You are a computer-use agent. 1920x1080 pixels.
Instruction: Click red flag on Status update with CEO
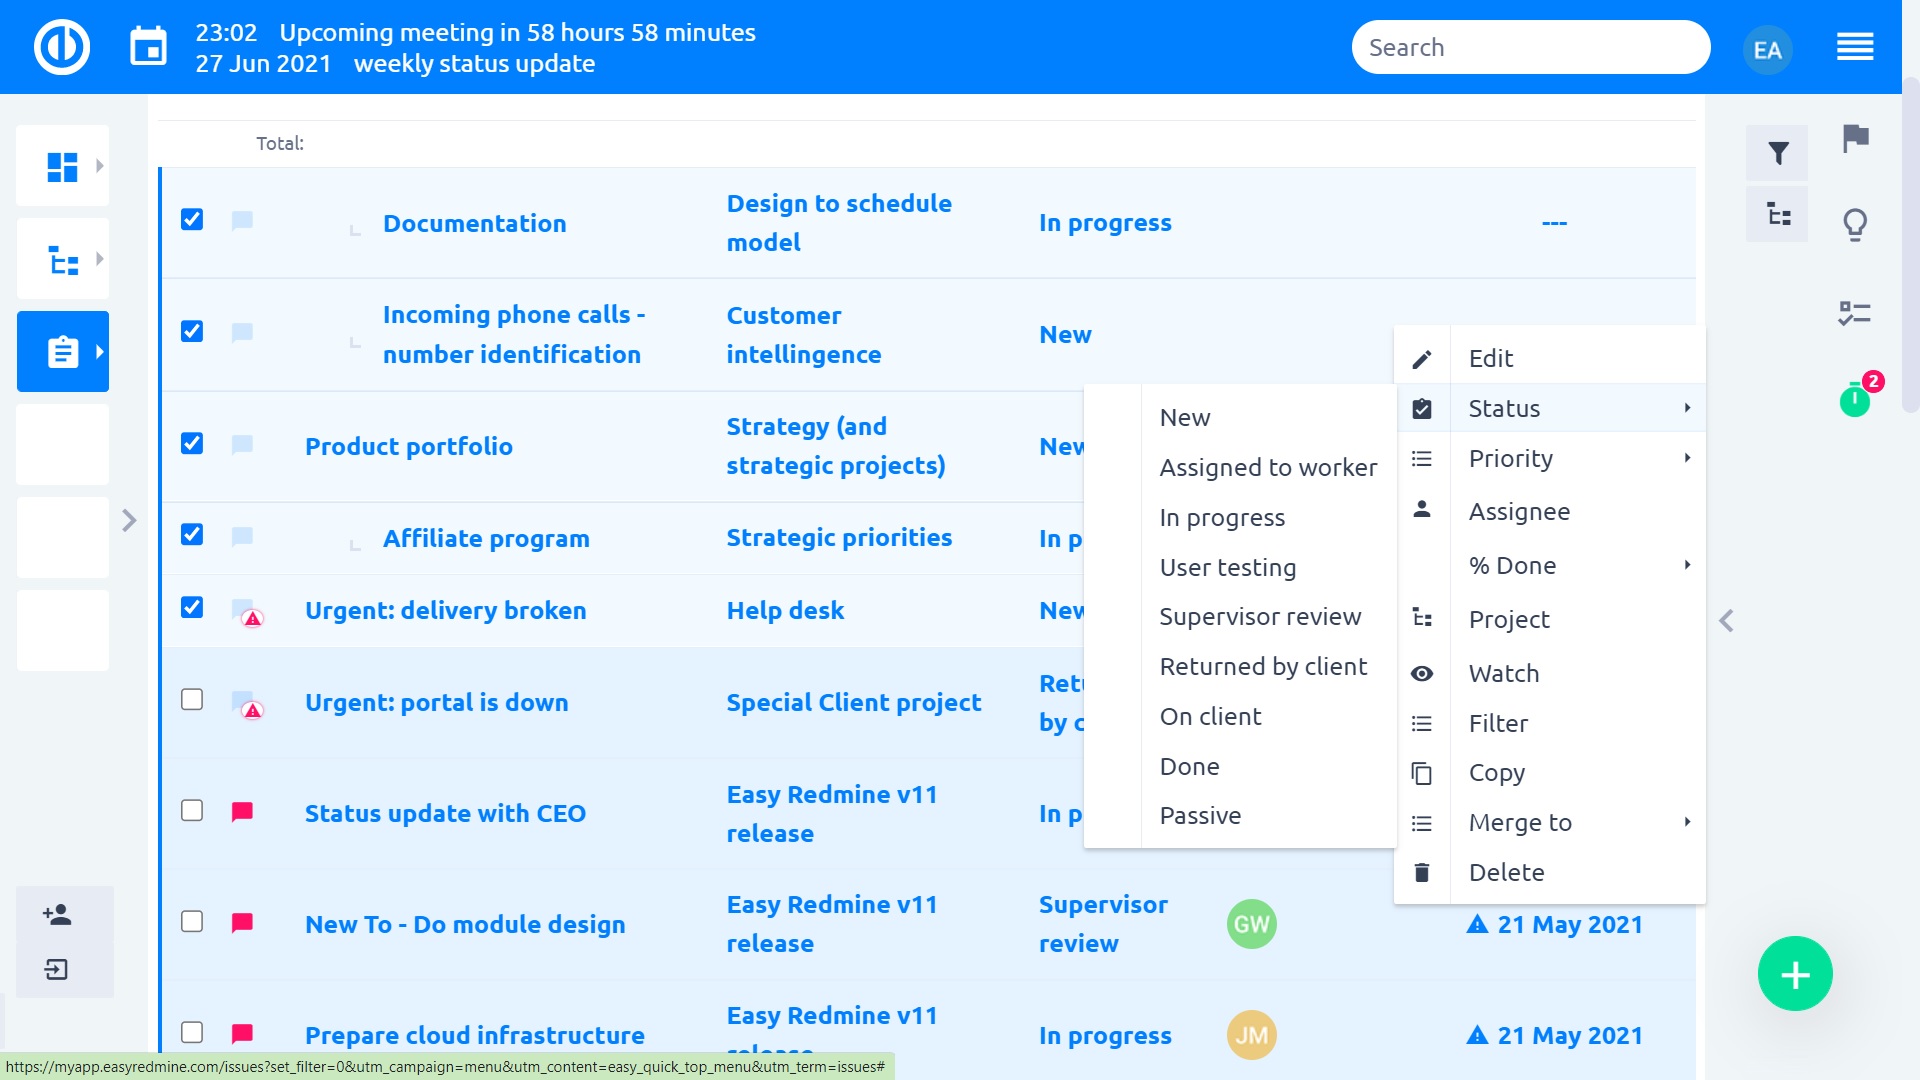tap(242, 812)
